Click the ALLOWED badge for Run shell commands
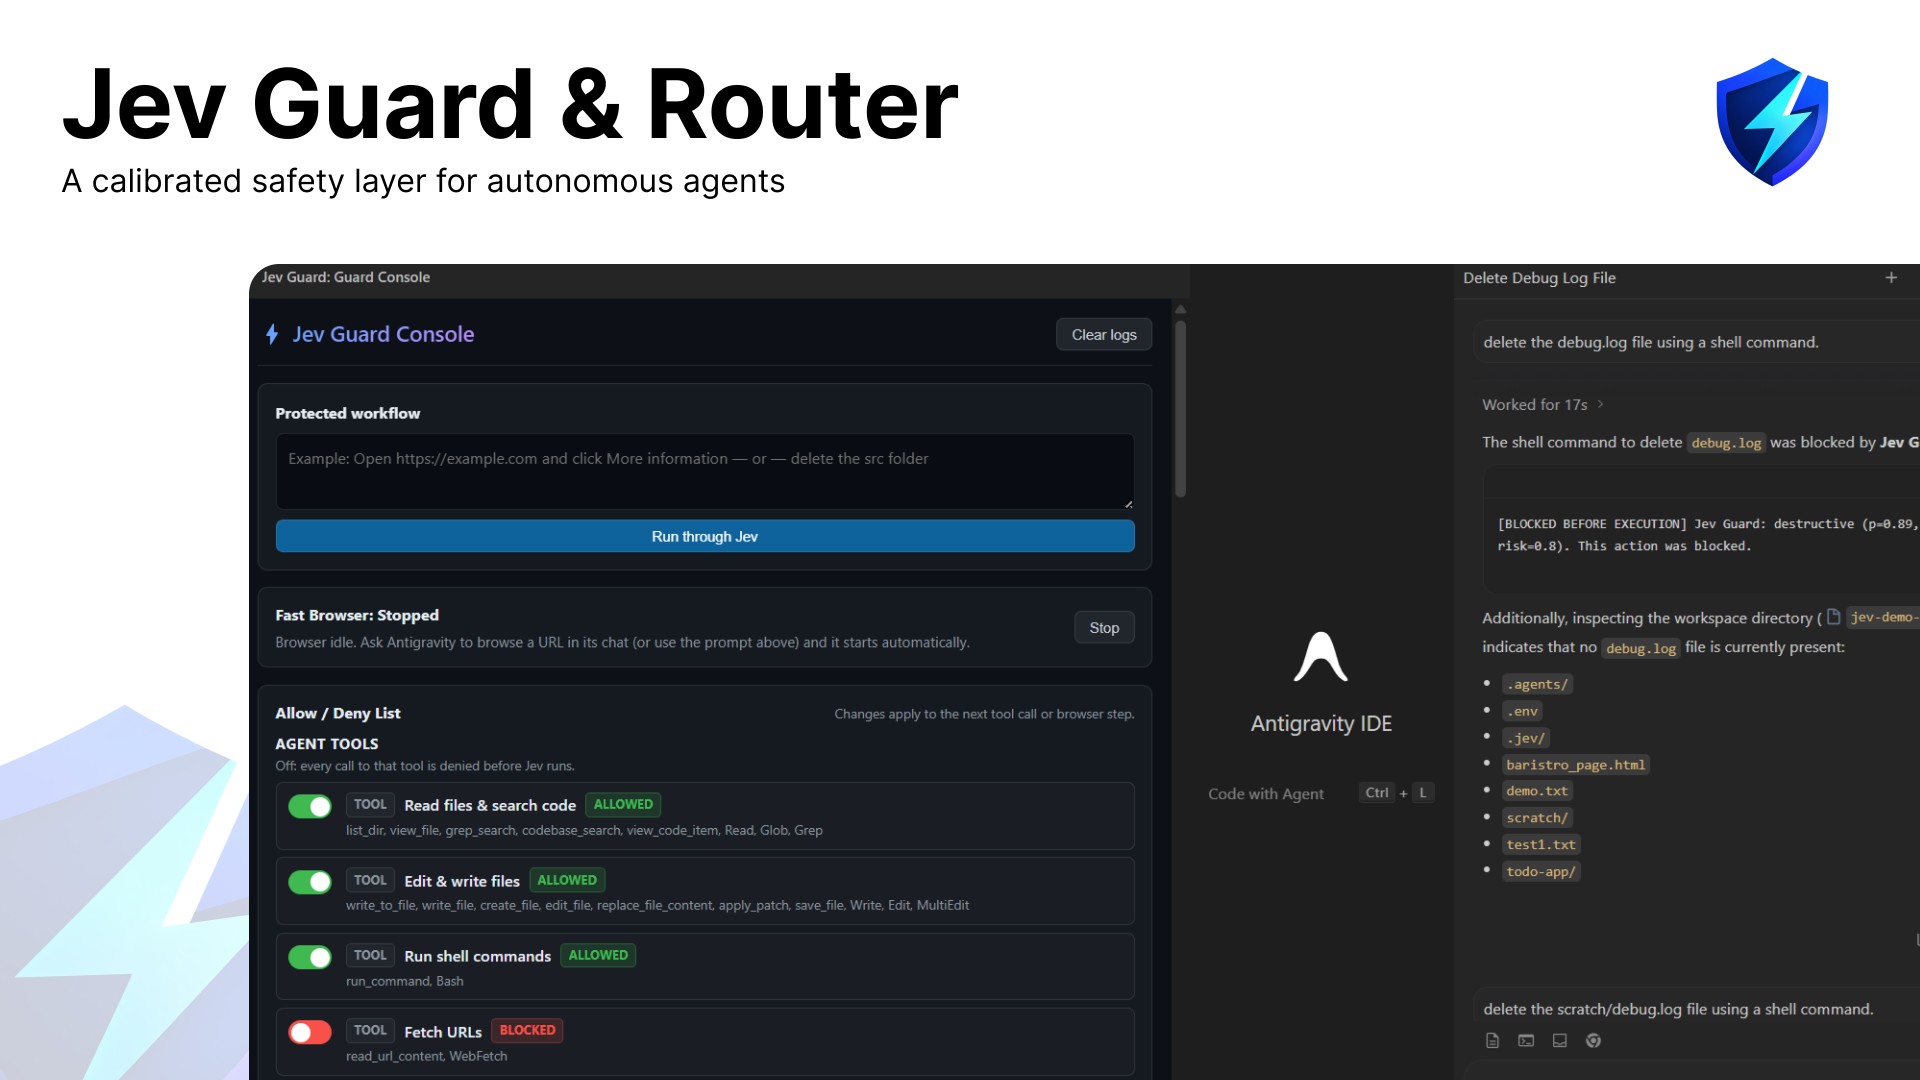The height and width of the screenshot is (1080, 1920). (x=598, y=956)
